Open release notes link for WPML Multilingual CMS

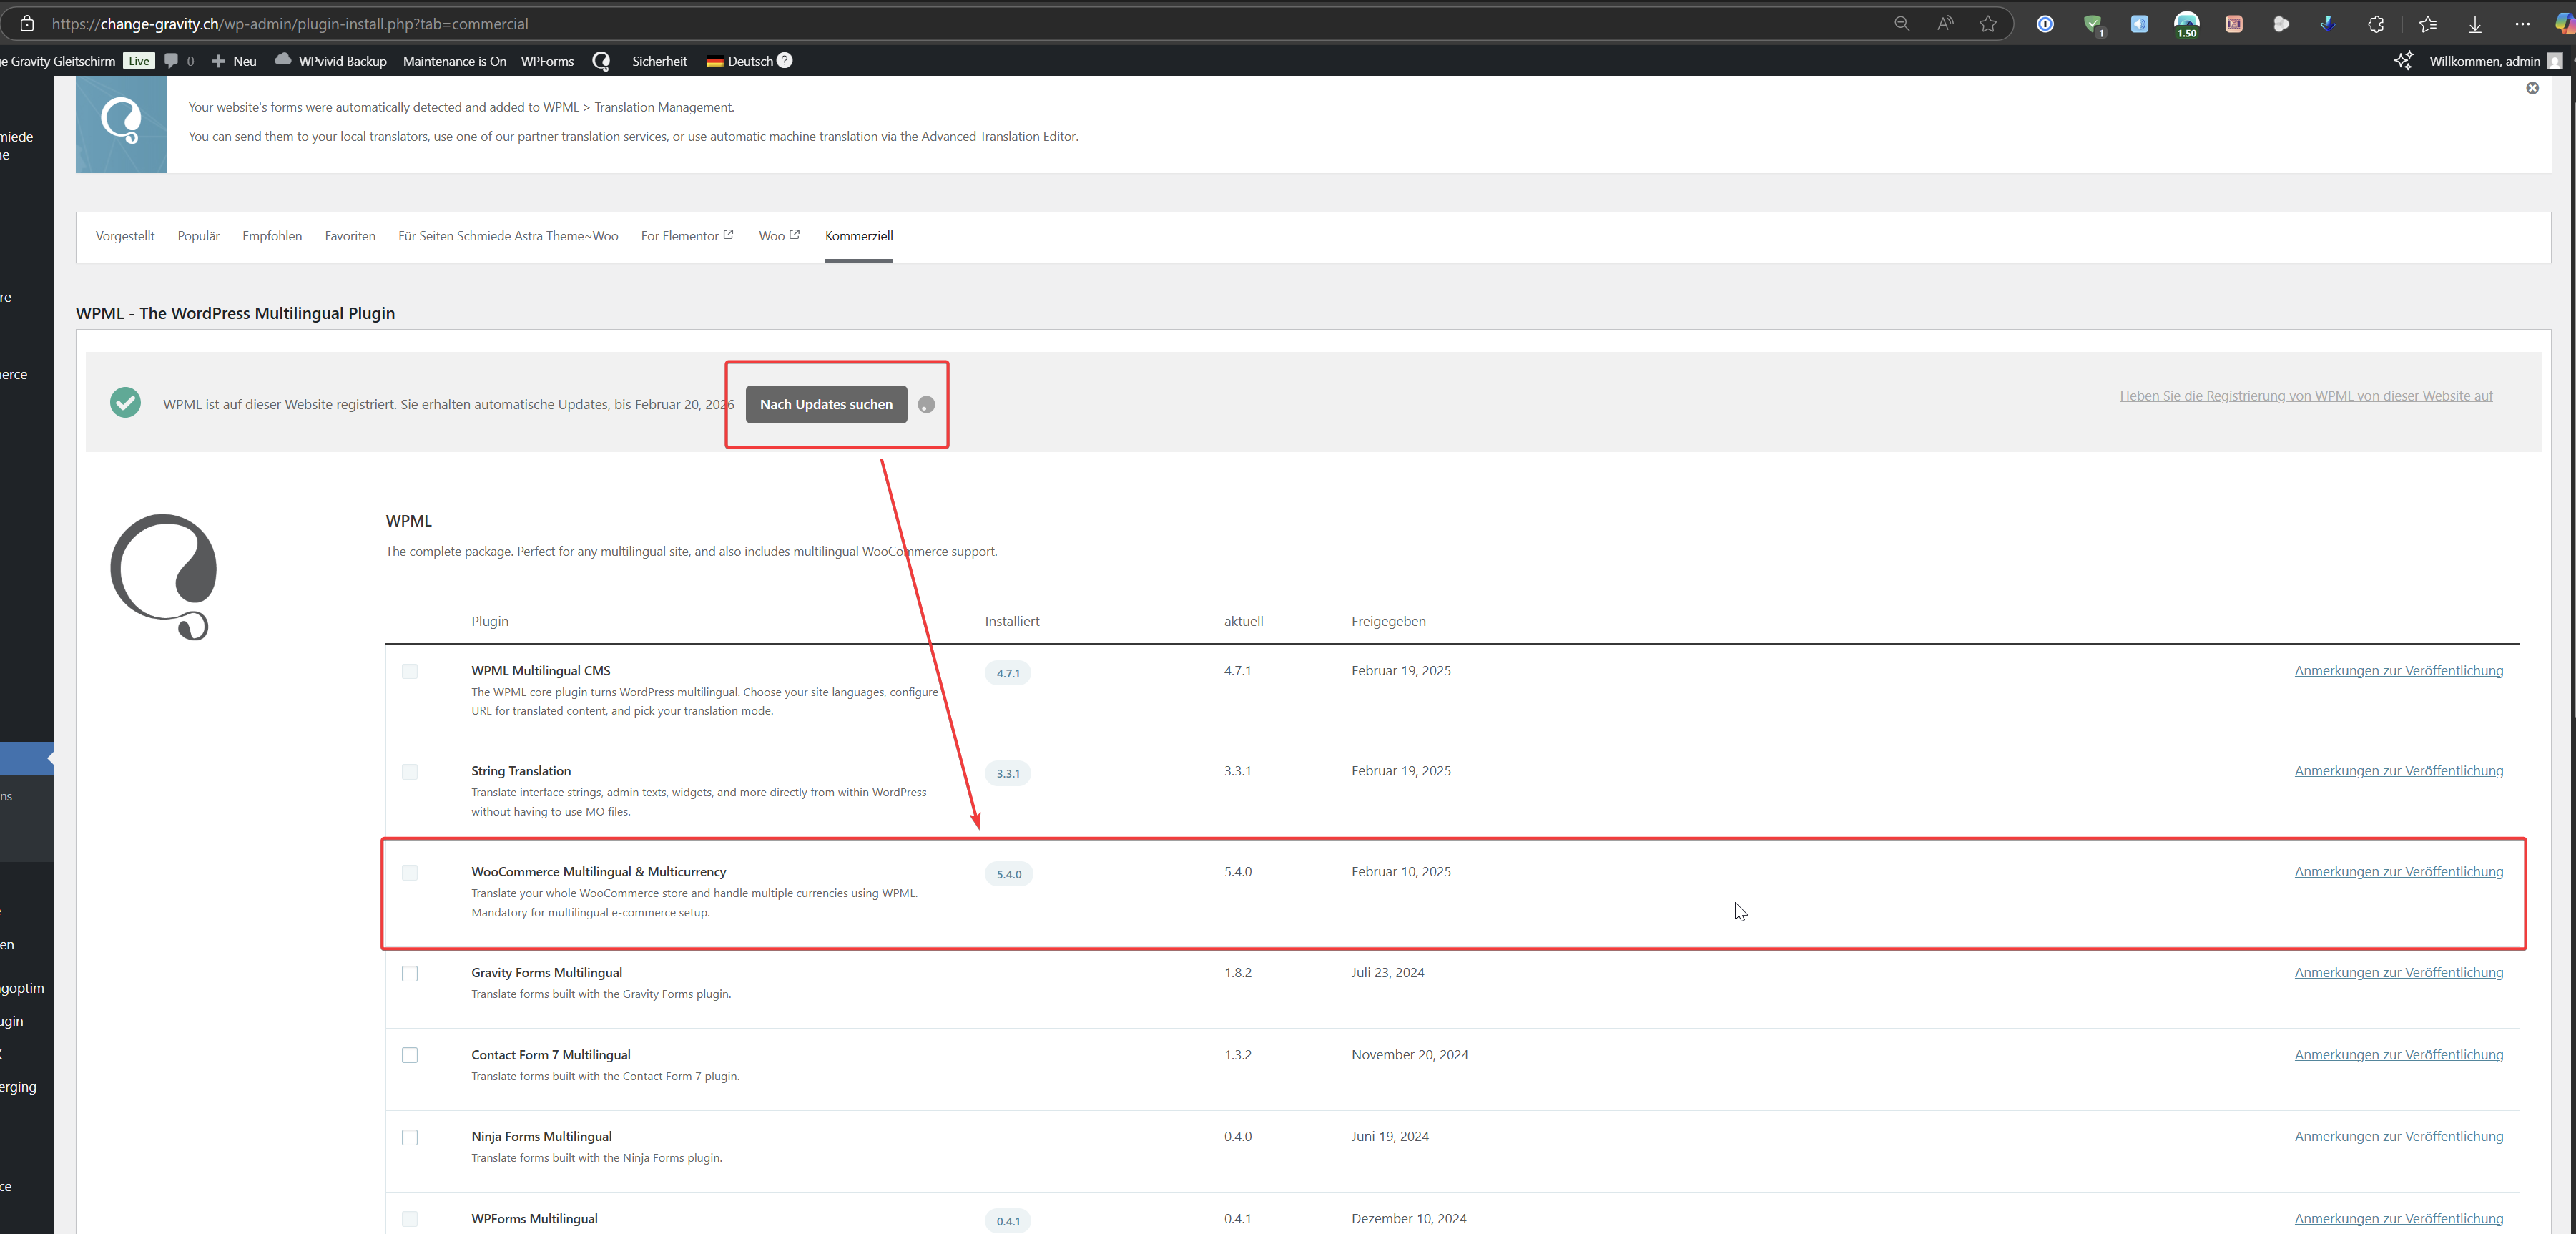tap(2398, 671)
